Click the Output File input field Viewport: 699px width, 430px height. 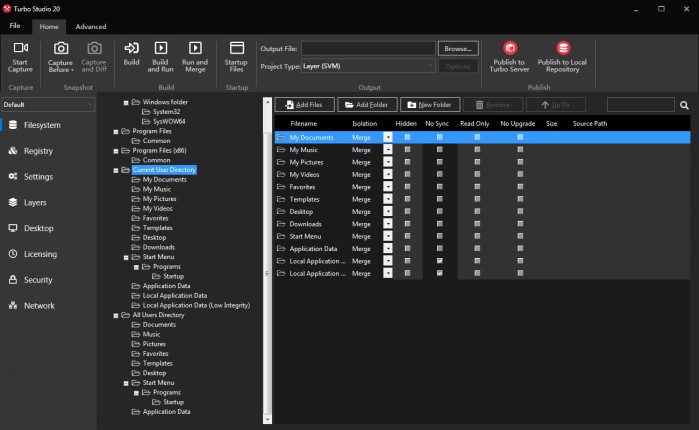[x=368, y=48]
